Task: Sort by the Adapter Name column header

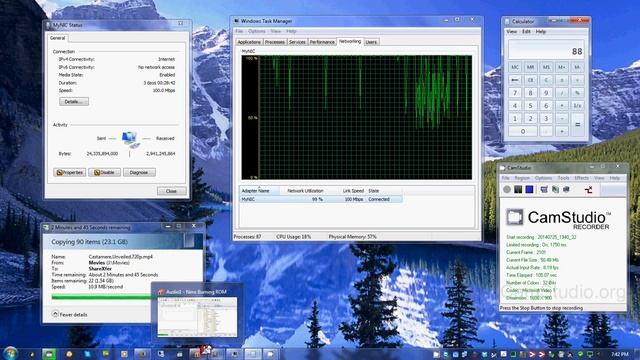Action: (259, 191)
